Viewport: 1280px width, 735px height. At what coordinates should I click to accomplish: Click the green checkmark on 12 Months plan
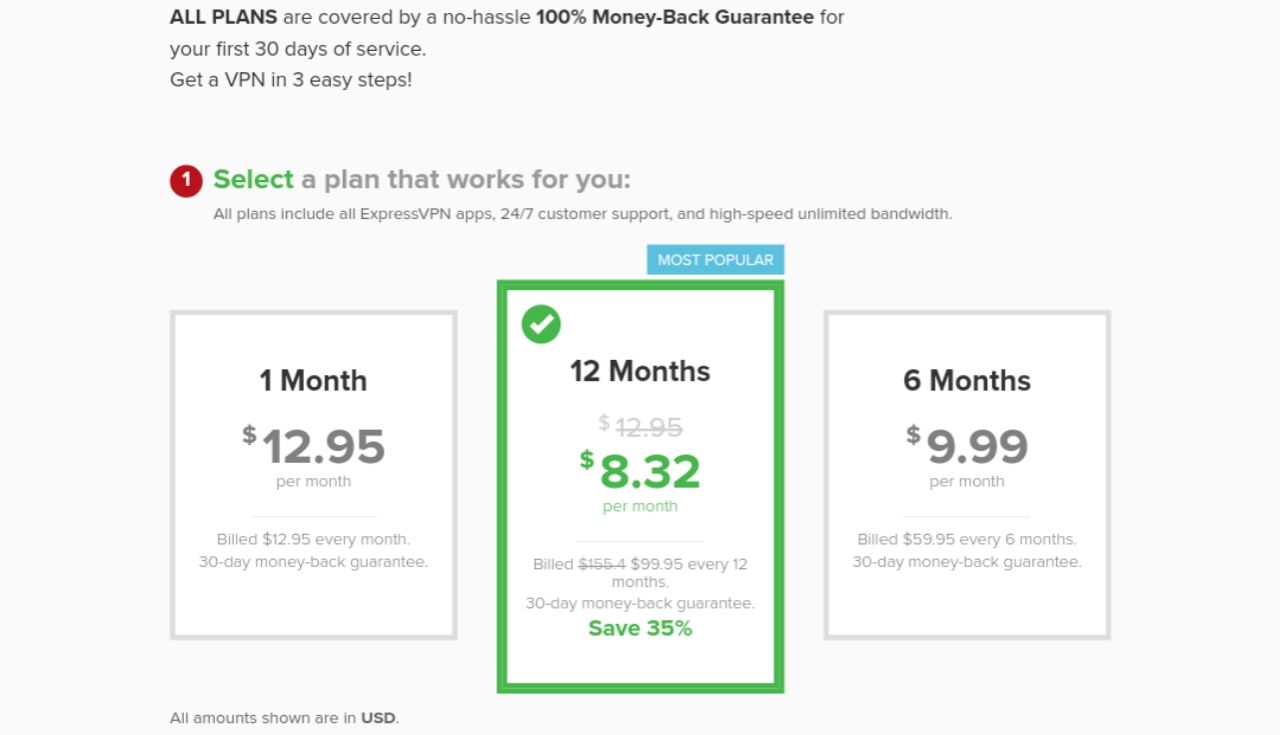point(541,323)
